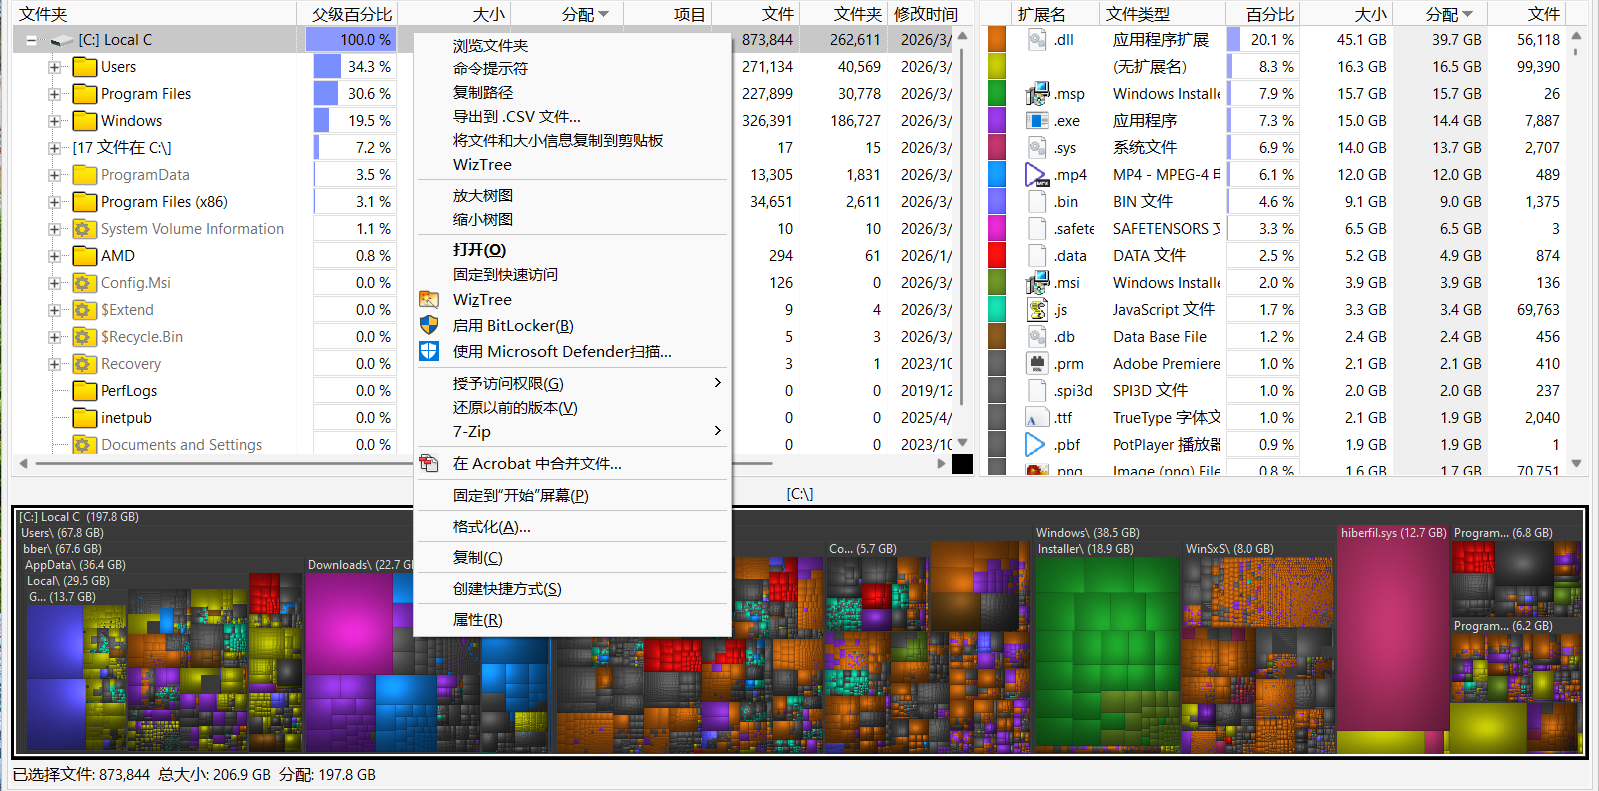Expand the Program Files (x86) node
The height and width of the screenshot is (791, 1599).
pyautogui.click(x=54, y=202)
